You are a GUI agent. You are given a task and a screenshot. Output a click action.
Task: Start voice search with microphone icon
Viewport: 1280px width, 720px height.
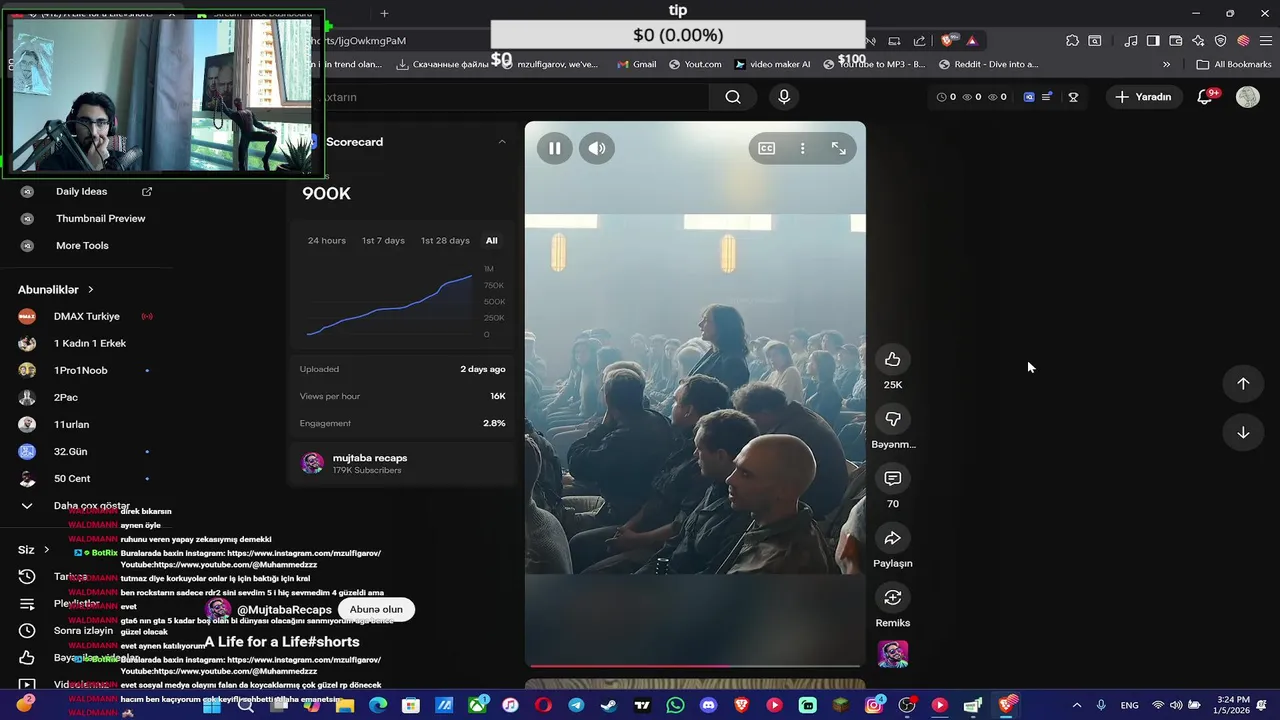point(784,97)
